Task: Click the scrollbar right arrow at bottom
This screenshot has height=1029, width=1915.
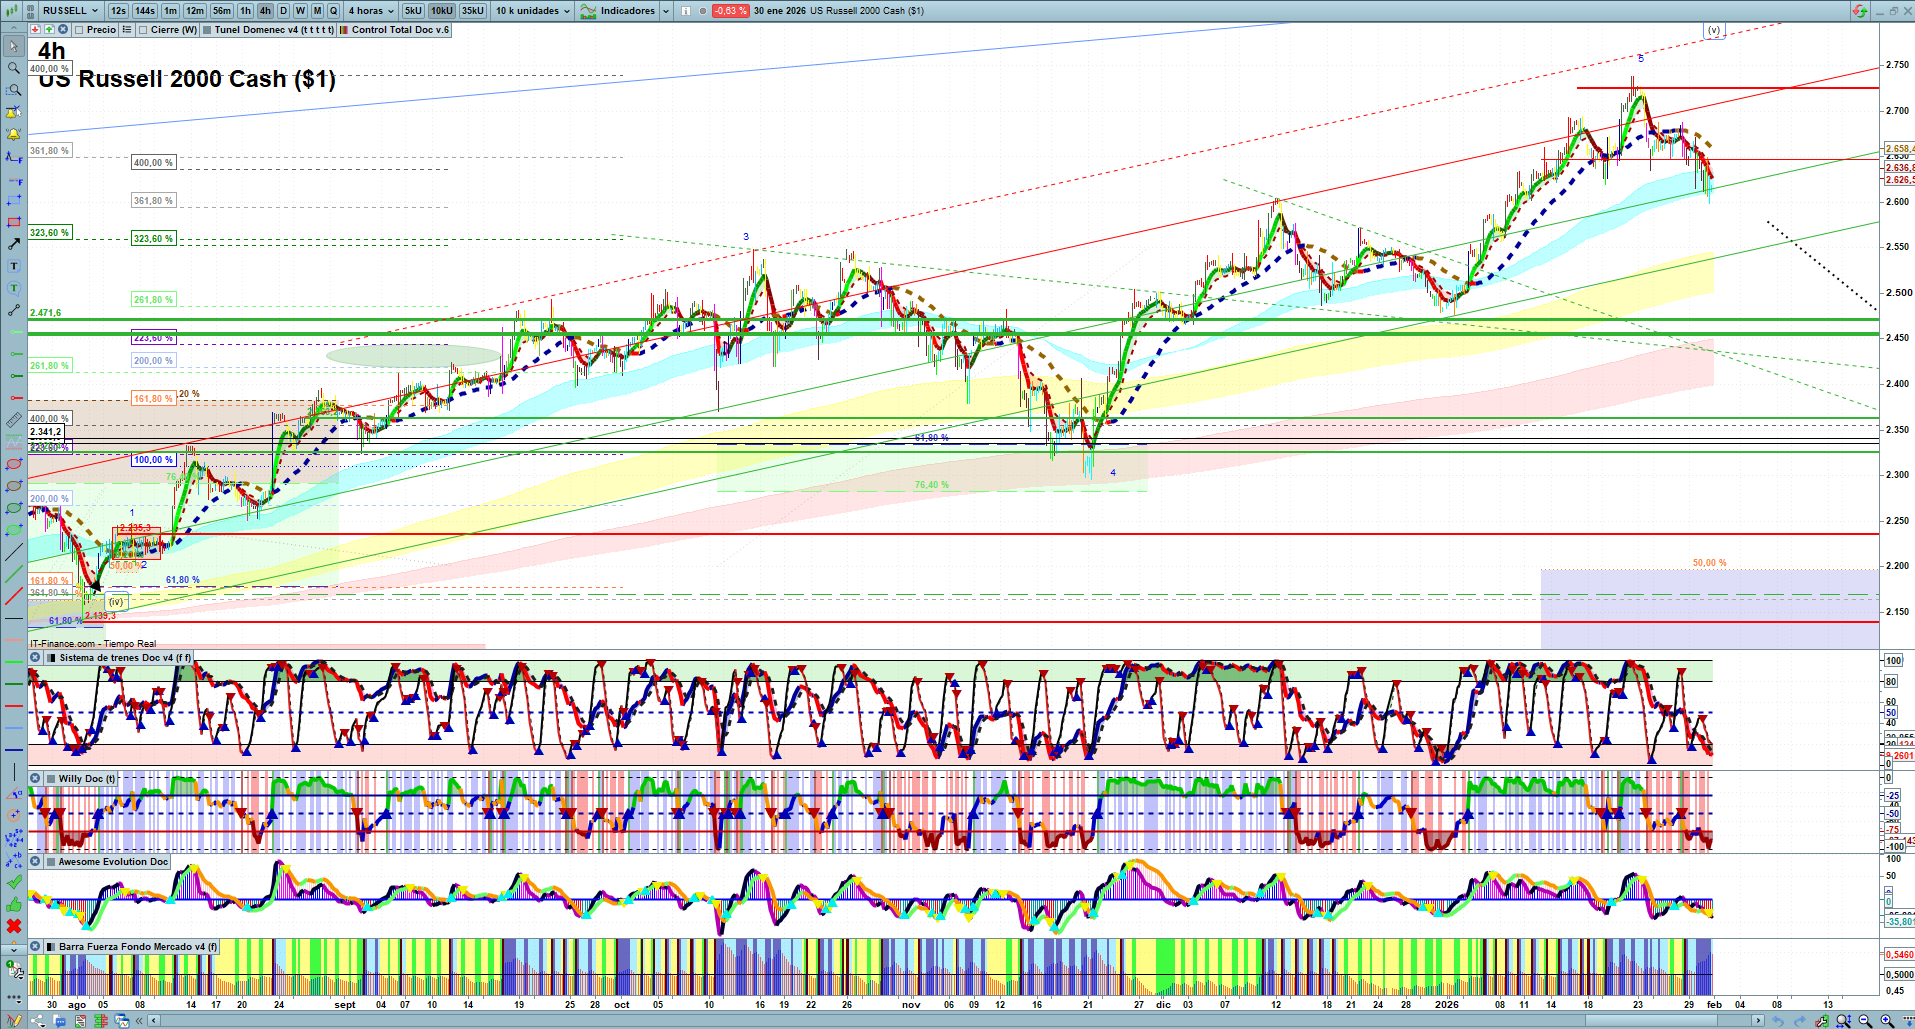Action: coord(1759,1021)
